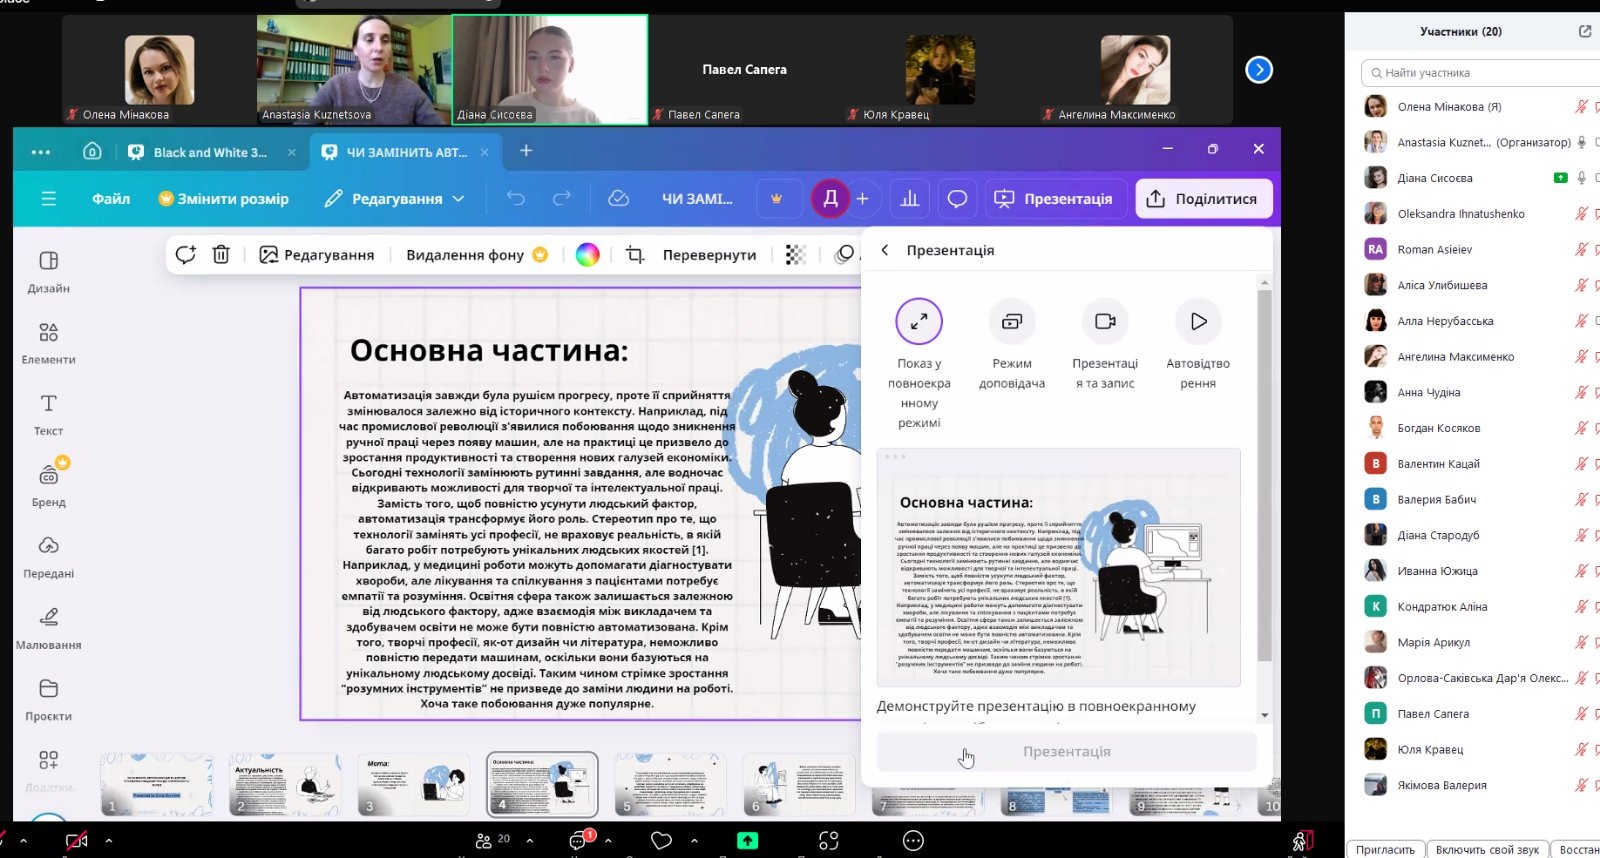Open the comments speech bubble icon
Screen dimensions: 1600x858
(x=957, y=199)
